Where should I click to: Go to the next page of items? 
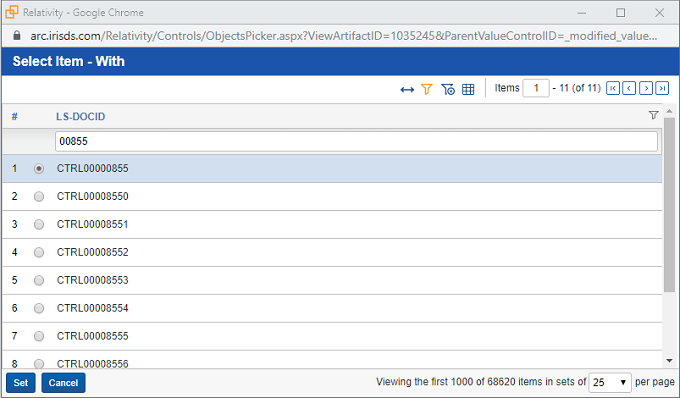point(646,88)
